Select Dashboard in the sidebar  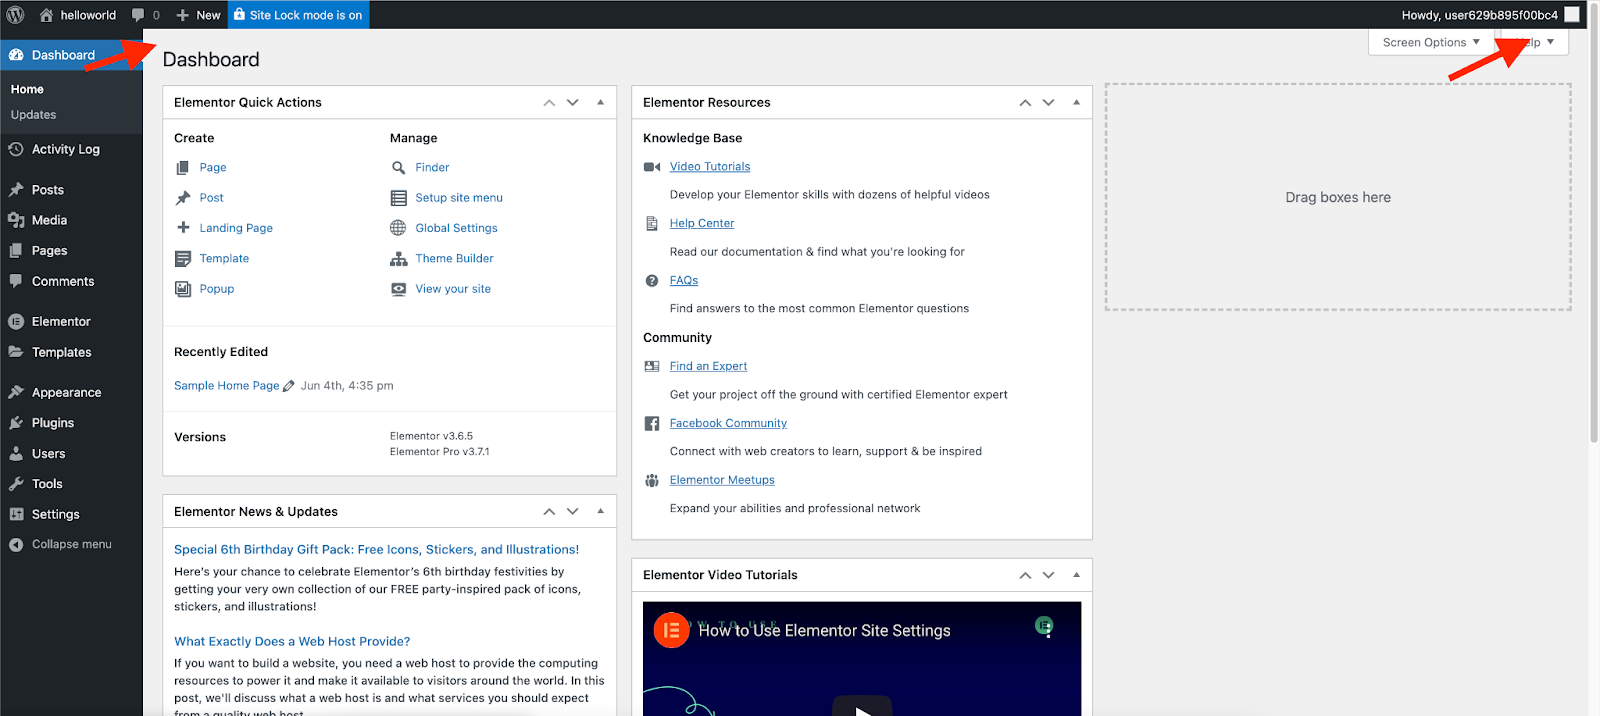71,55
